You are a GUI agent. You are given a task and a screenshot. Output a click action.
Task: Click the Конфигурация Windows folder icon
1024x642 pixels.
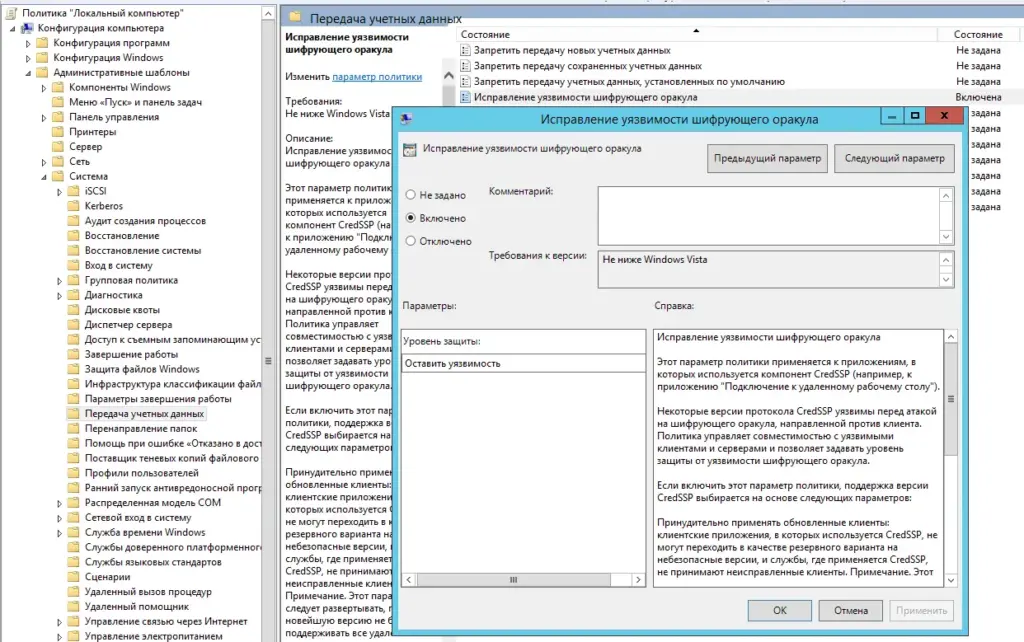coord(42,57)
